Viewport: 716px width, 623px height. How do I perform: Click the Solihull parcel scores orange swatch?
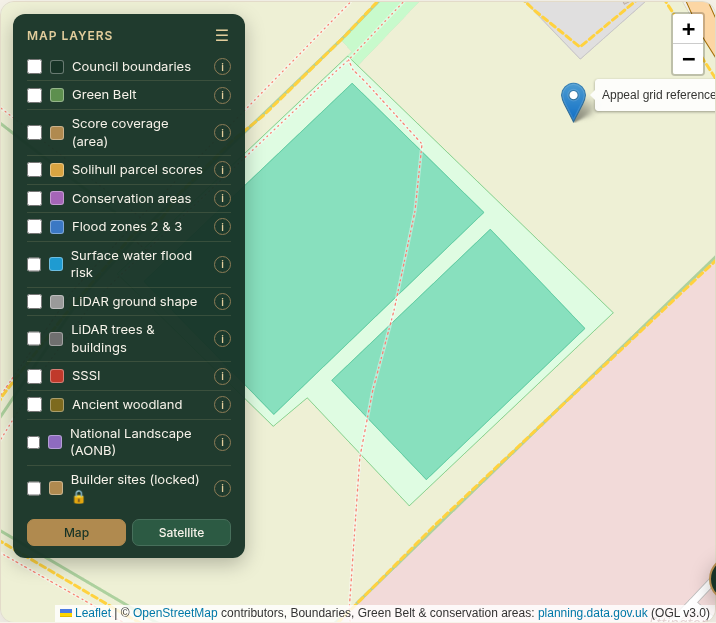(x=57, y=170)
